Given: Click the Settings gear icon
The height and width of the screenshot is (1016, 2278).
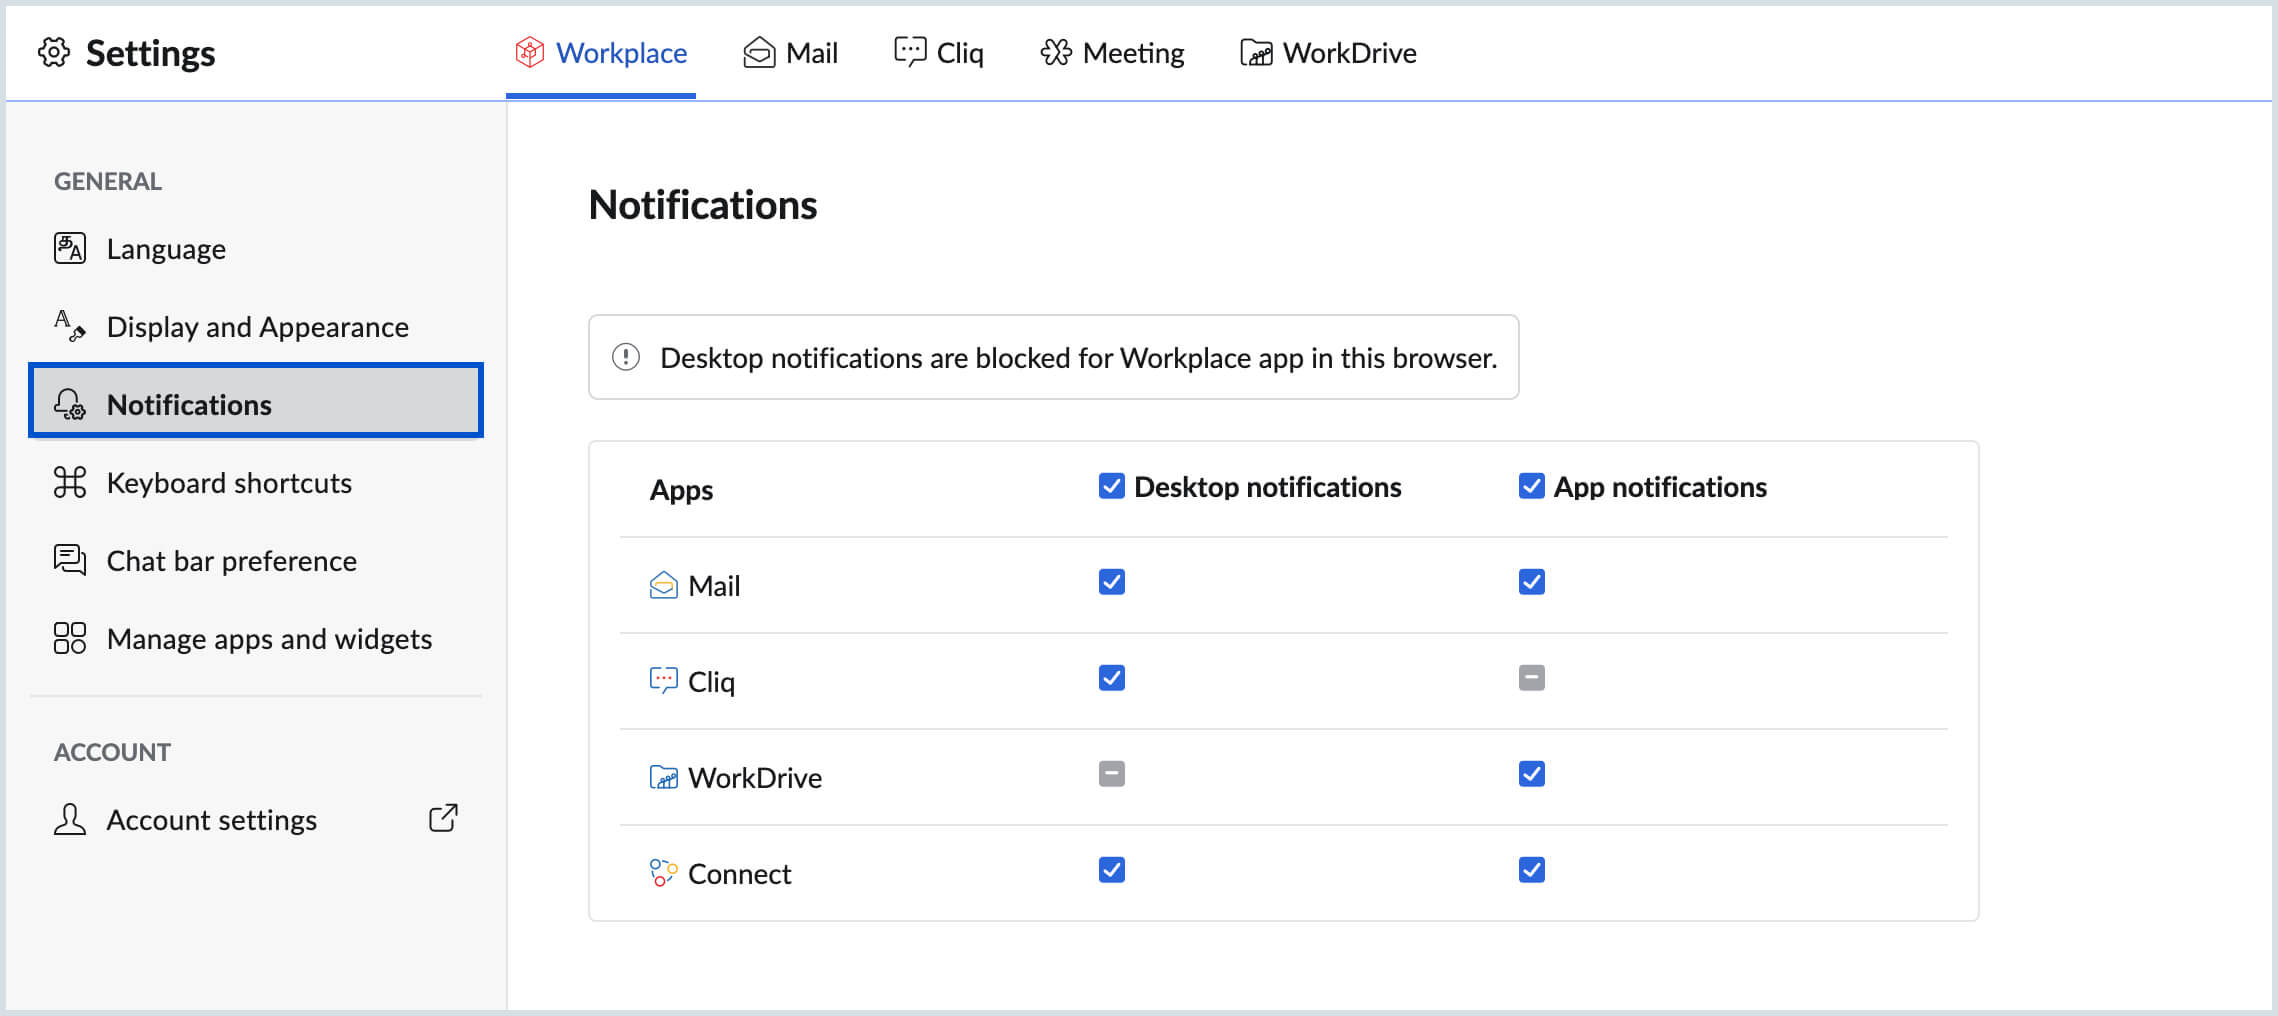Looking at the screenshot, I should [55, 52].
